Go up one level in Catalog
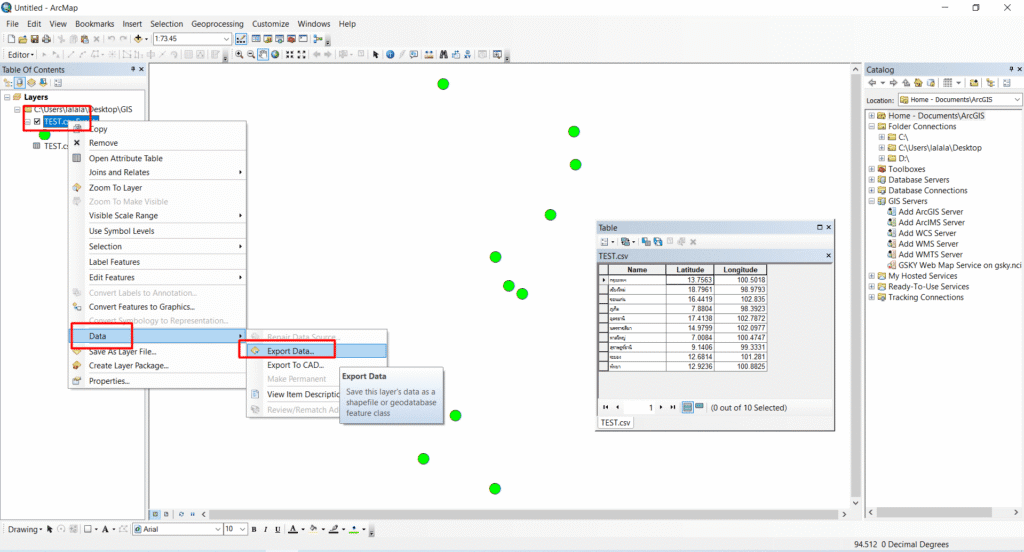The width and height of the screenshot is (1024, 552). click(x=906, y=83)
